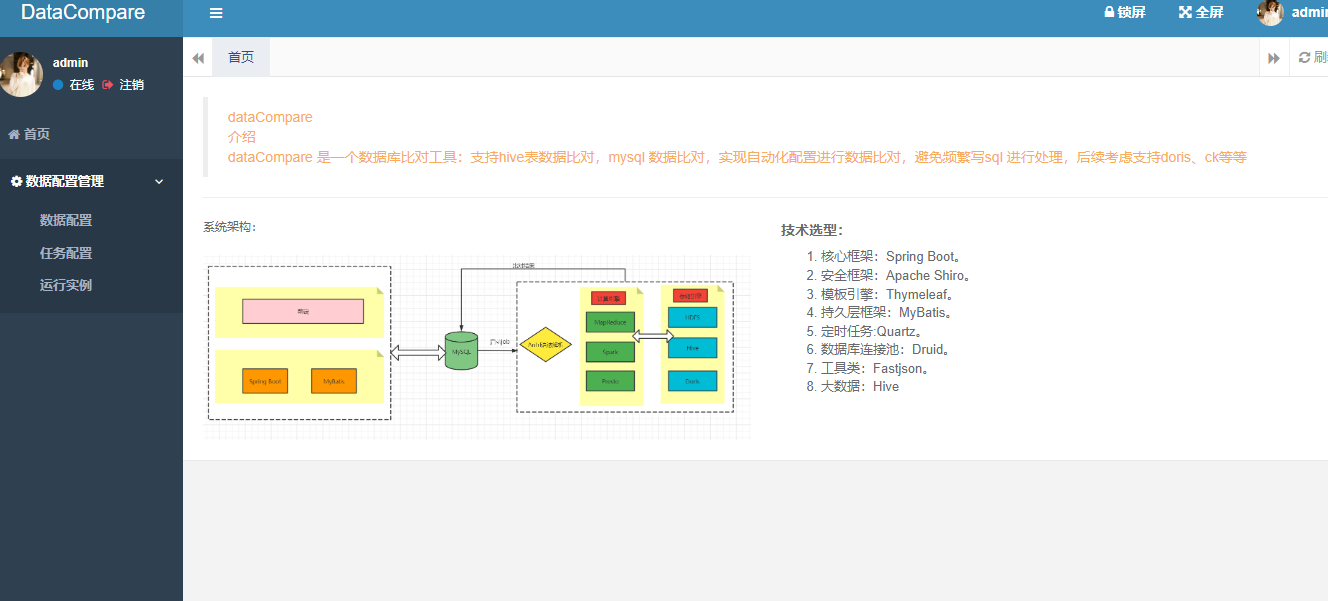
Task: Enter fullscreen with 全屏 icon
Action: click(x=1186, y=13)
